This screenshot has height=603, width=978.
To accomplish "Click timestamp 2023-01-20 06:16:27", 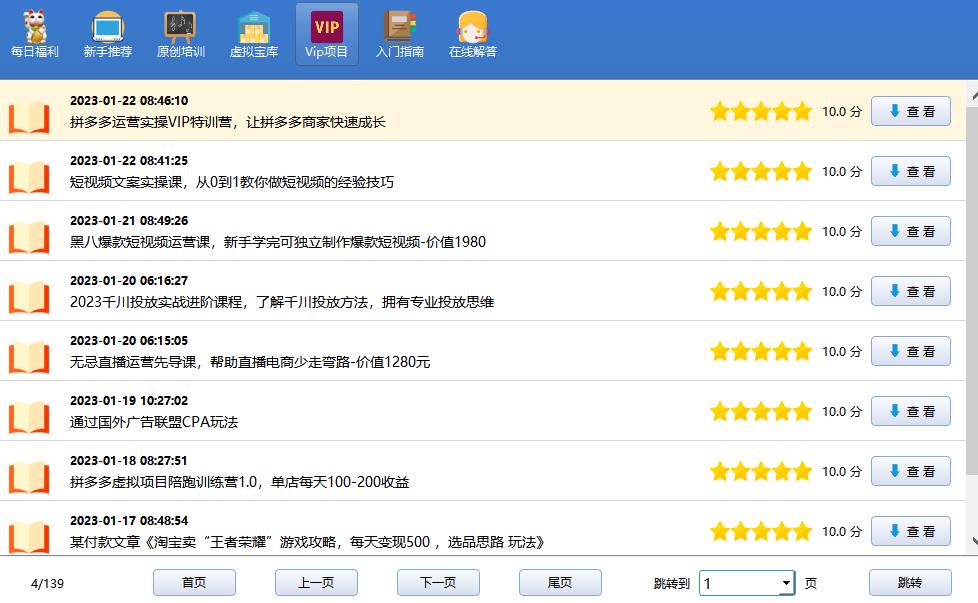I will (x=129, y=280).
